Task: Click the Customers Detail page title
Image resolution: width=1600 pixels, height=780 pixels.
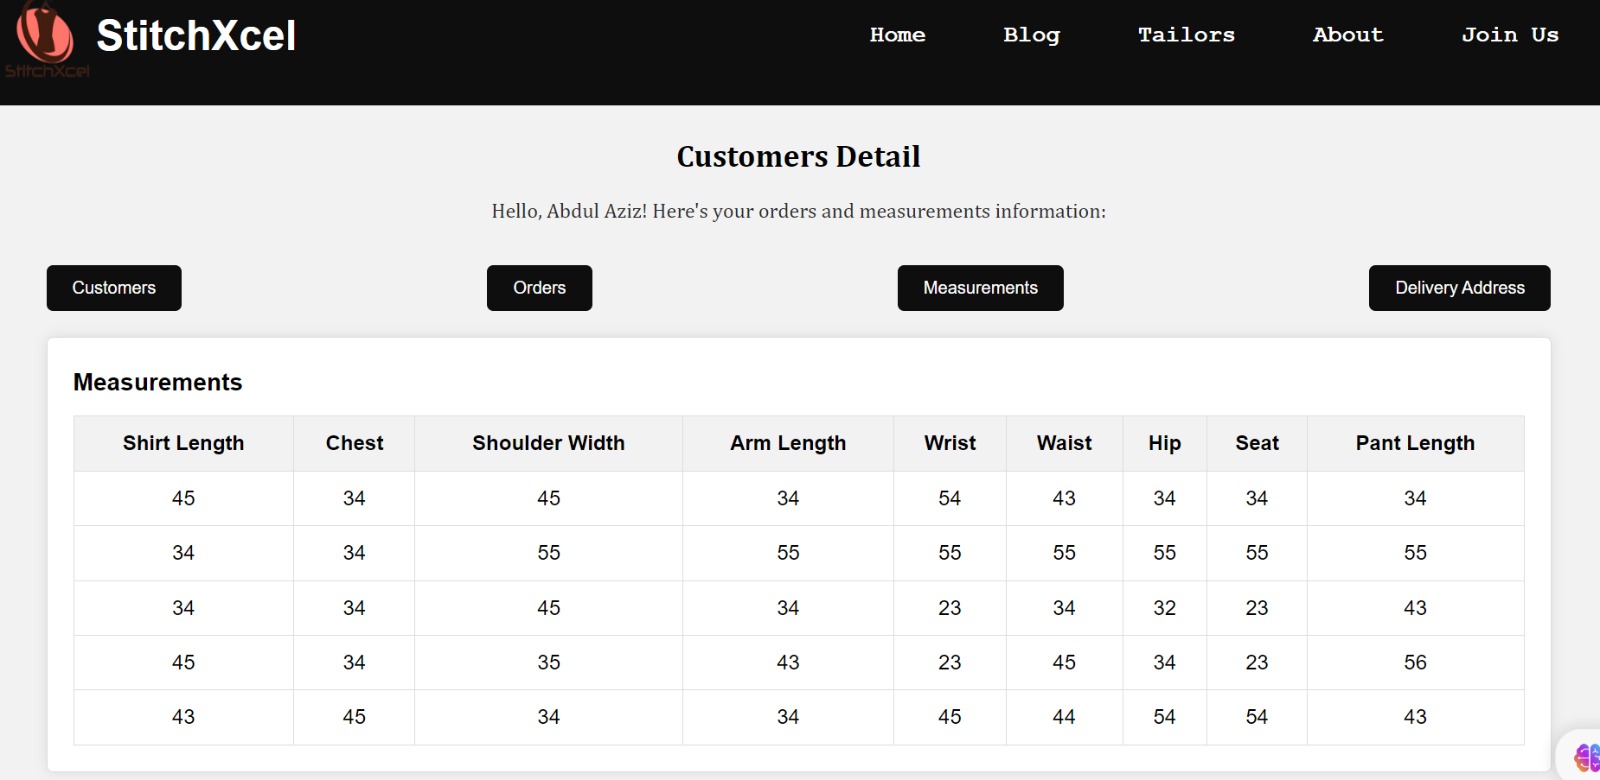Action: tap(798, 157)
